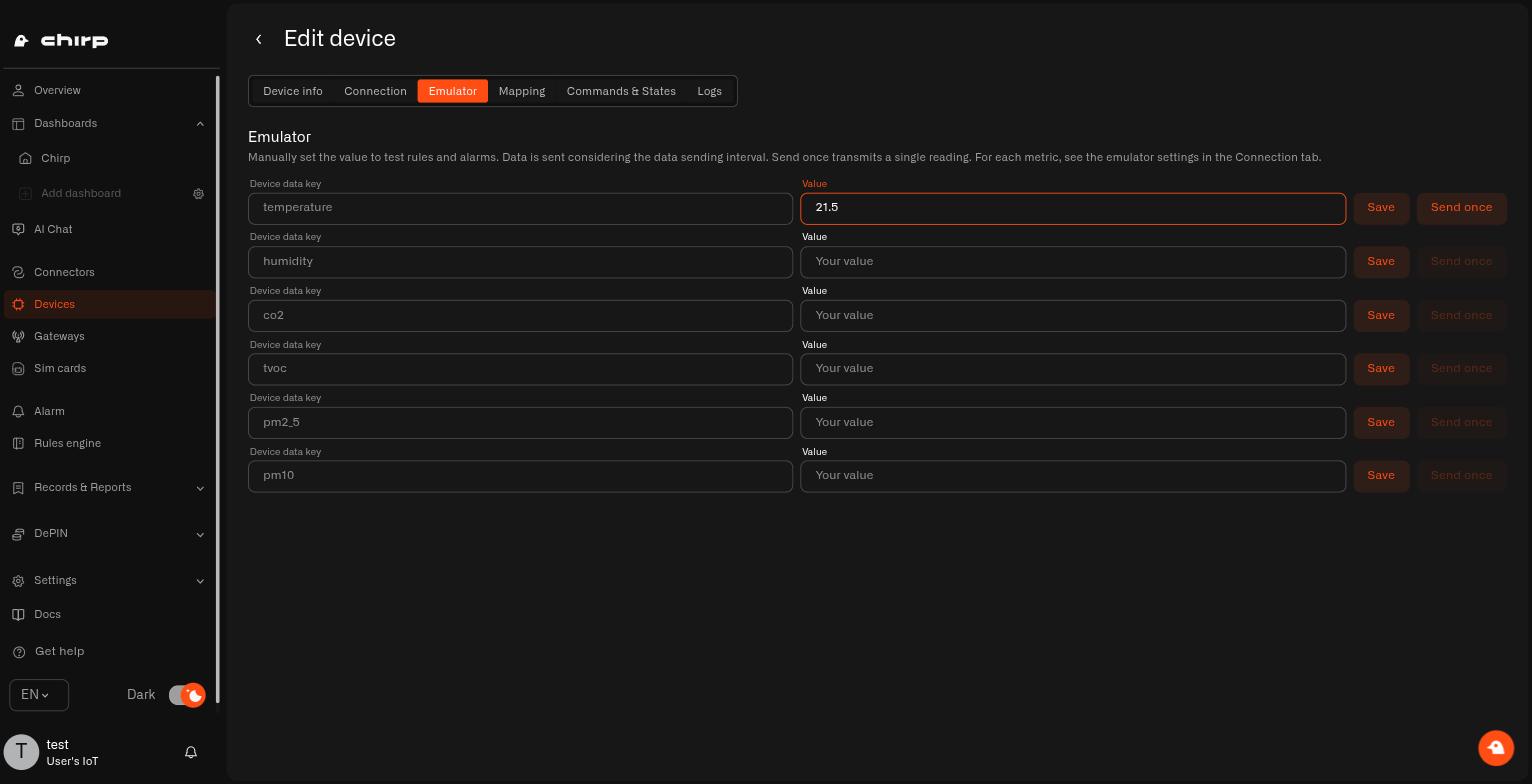Save the pm2_5 value

[1381, 423]
